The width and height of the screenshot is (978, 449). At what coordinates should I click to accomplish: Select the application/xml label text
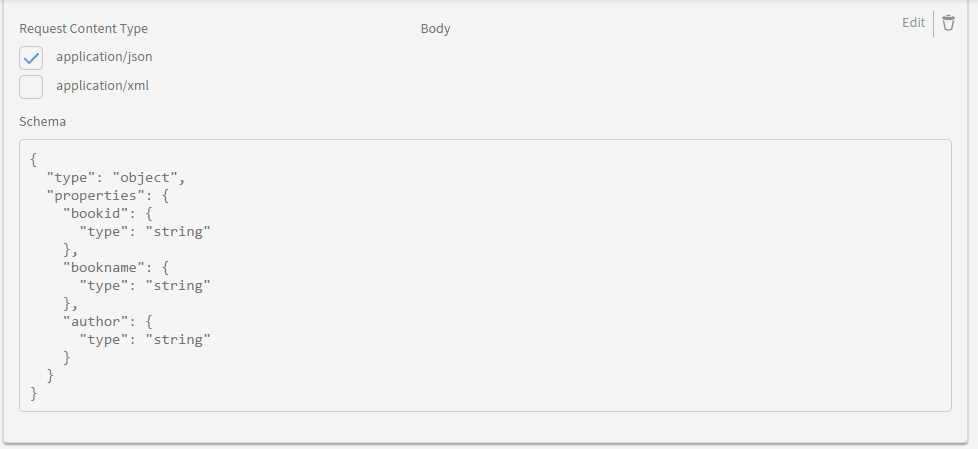pos(102,85)
